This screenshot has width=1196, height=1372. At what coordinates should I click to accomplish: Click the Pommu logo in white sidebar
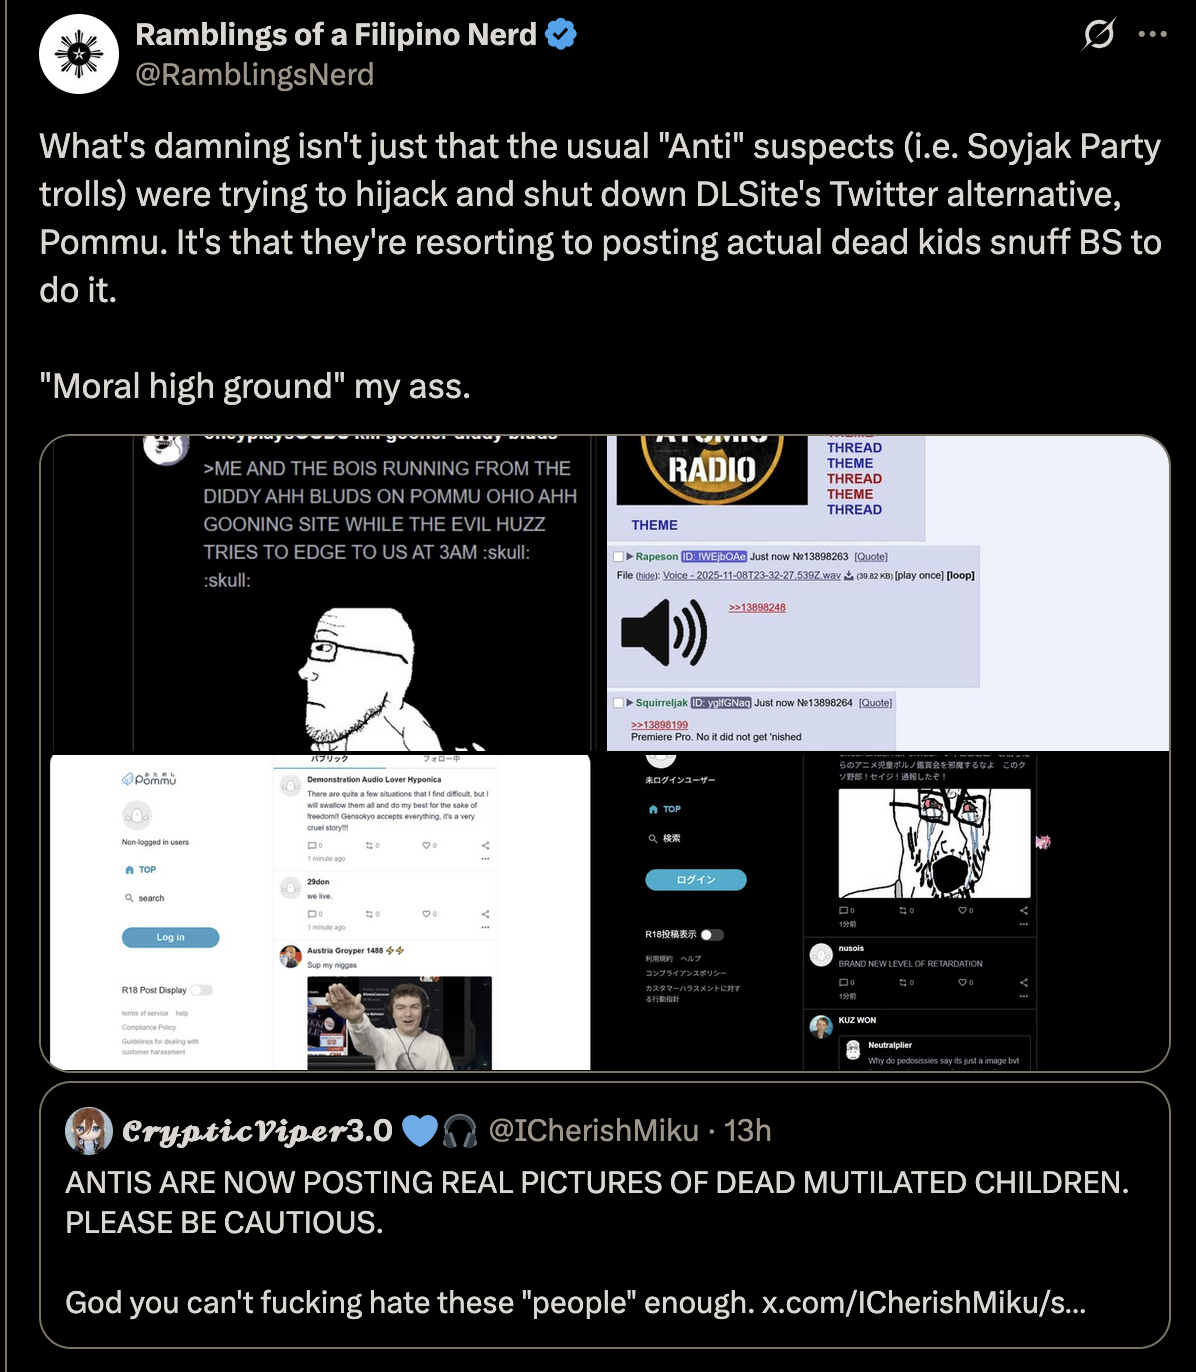tap(148, 778)
